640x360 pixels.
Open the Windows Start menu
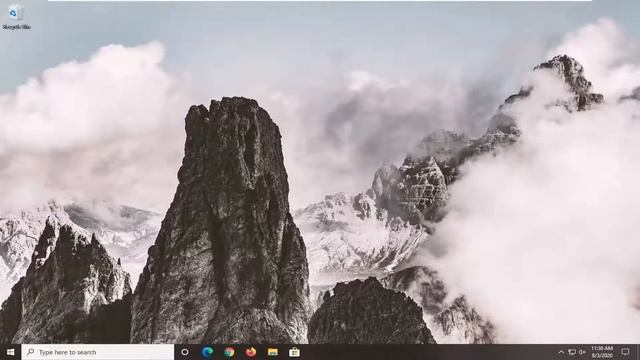click(10, 352)
